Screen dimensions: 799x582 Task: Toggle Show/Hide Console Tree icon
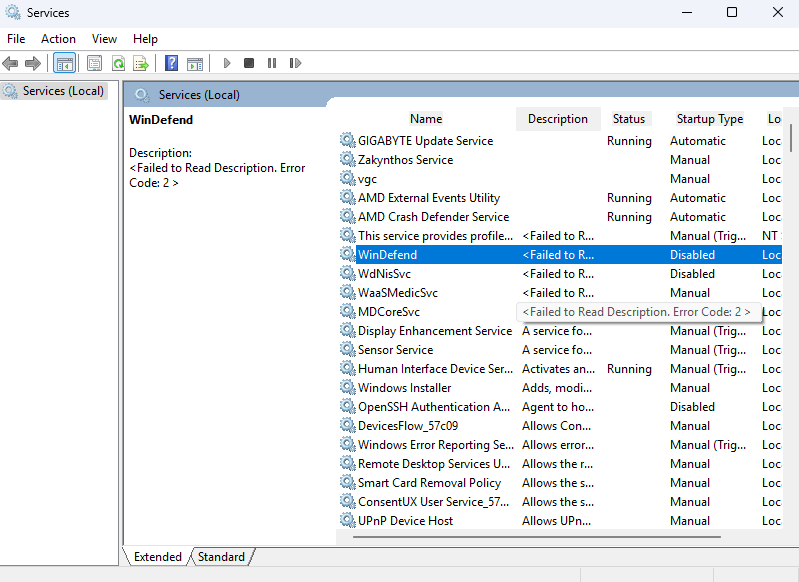click(x=64, y=63)
